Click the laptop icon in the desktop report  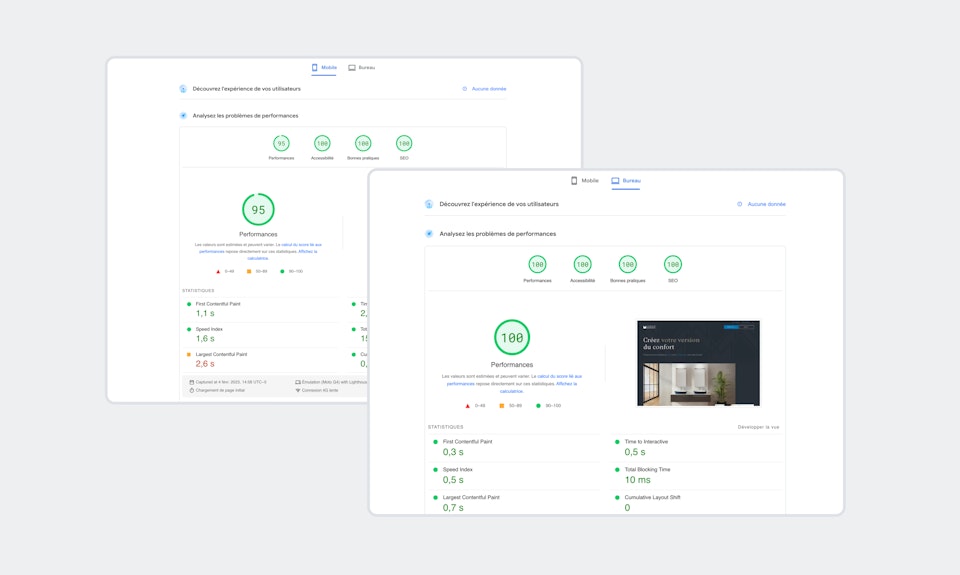click(616, 181)
